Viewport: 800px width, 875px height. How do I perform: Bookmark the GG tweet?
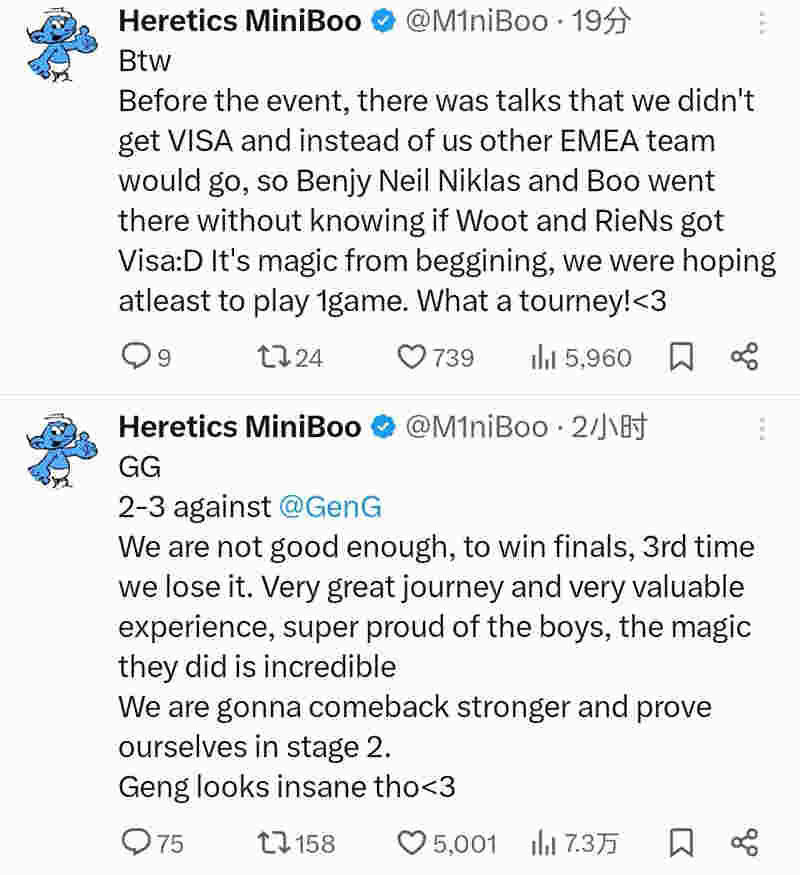pyautogui.click(x=681, y=843)
